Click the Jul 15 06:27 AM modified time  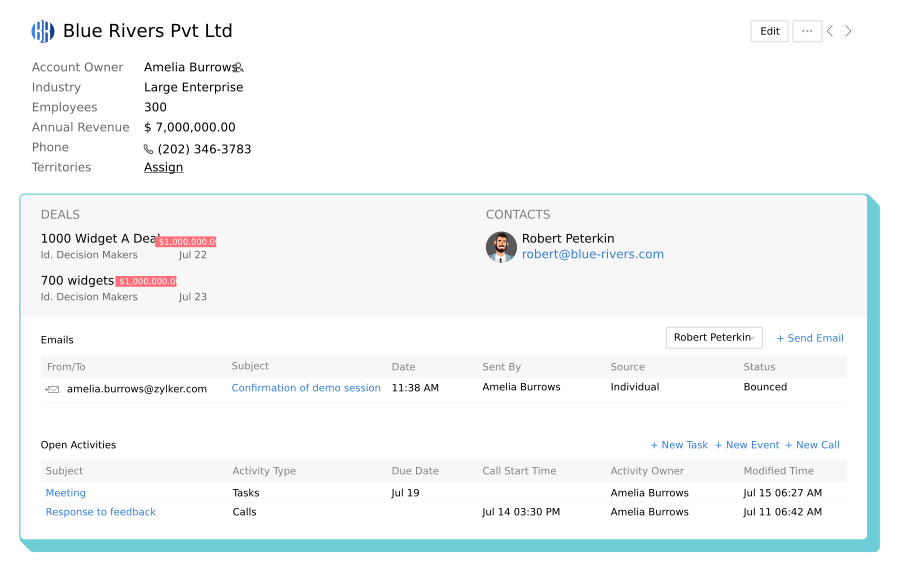tap(783, 493)
